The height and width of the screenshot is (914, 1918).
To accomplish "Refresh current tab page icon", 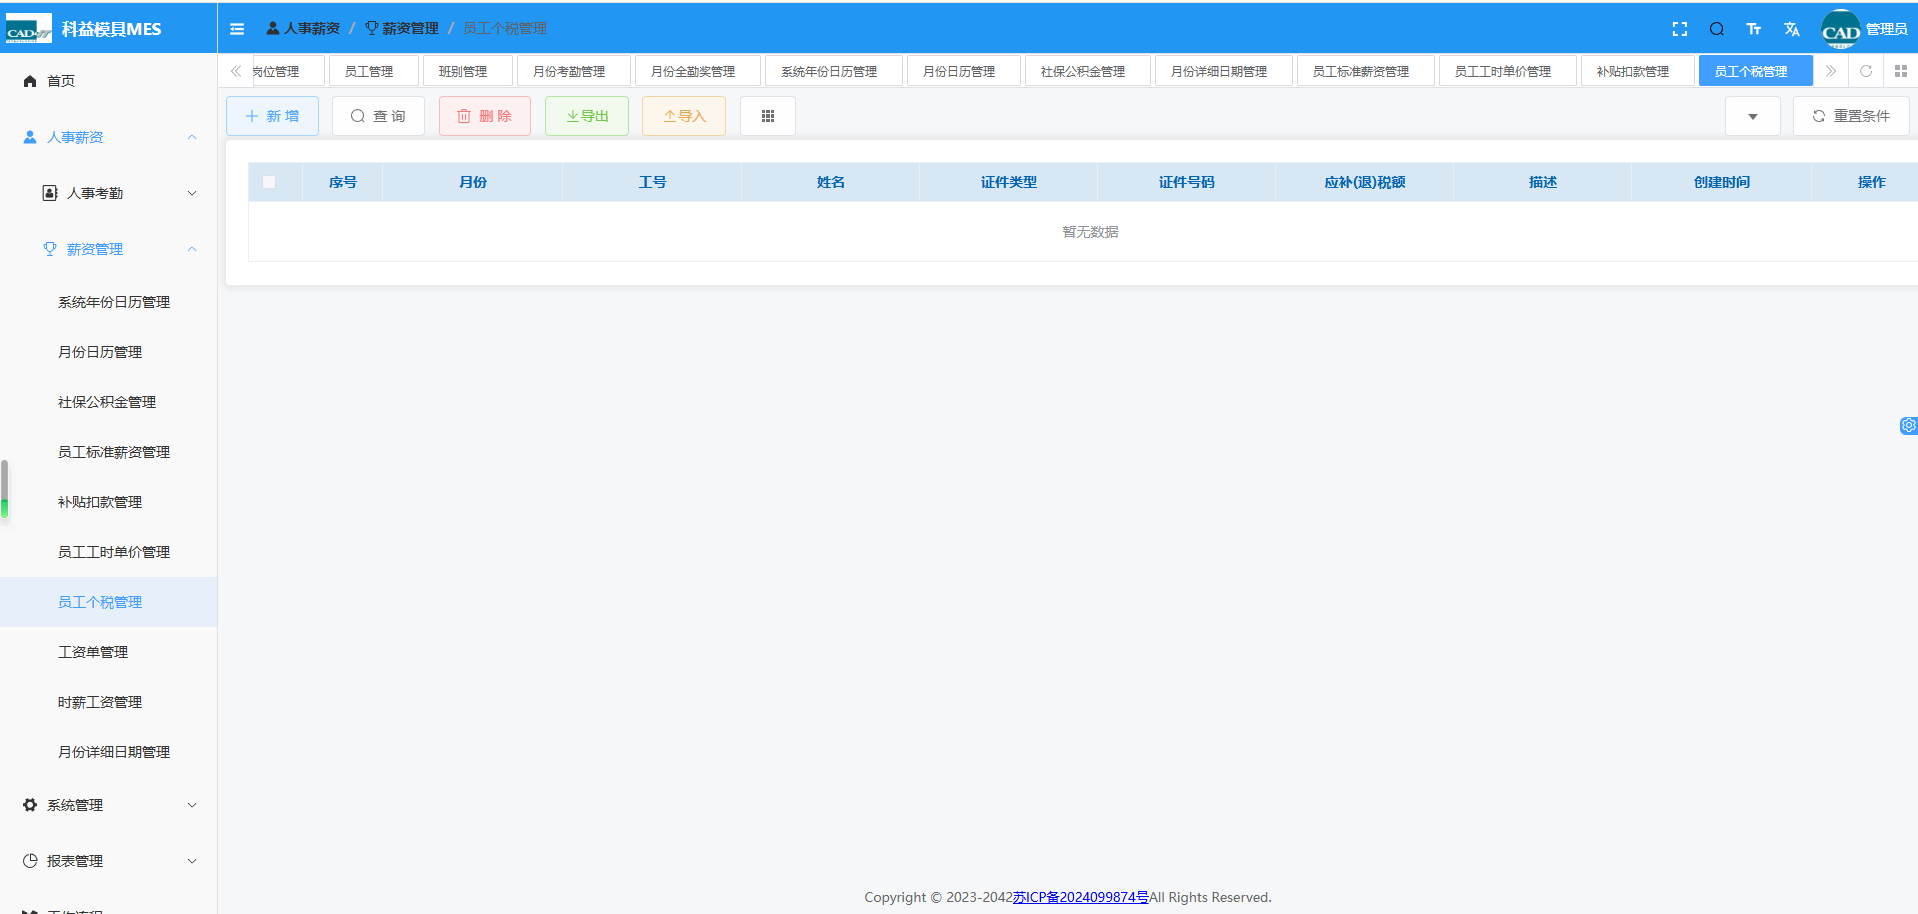I will click(1866, 71).
